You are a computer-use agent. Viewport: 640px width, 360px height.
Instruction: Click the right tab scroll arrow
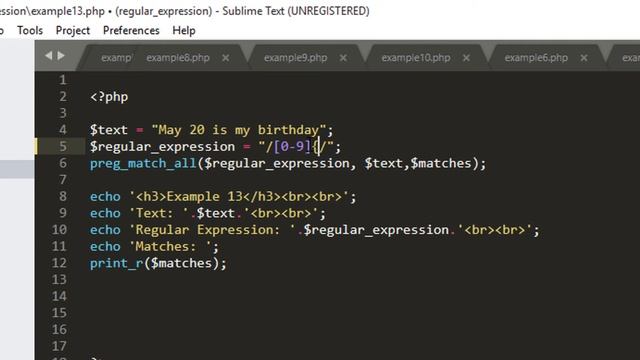pyautogui.click(x=61, y=56)
